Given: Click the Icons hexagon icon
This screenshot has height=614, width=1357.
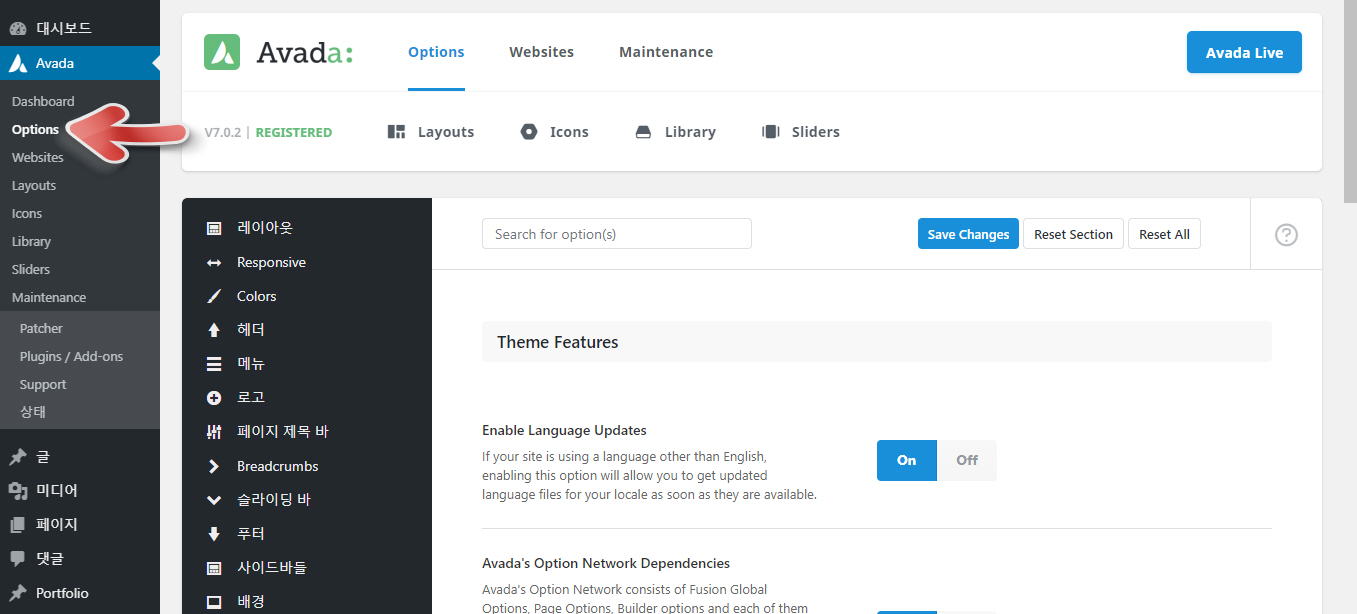Looking at the screenshot, I should click(x=529, y=132).
